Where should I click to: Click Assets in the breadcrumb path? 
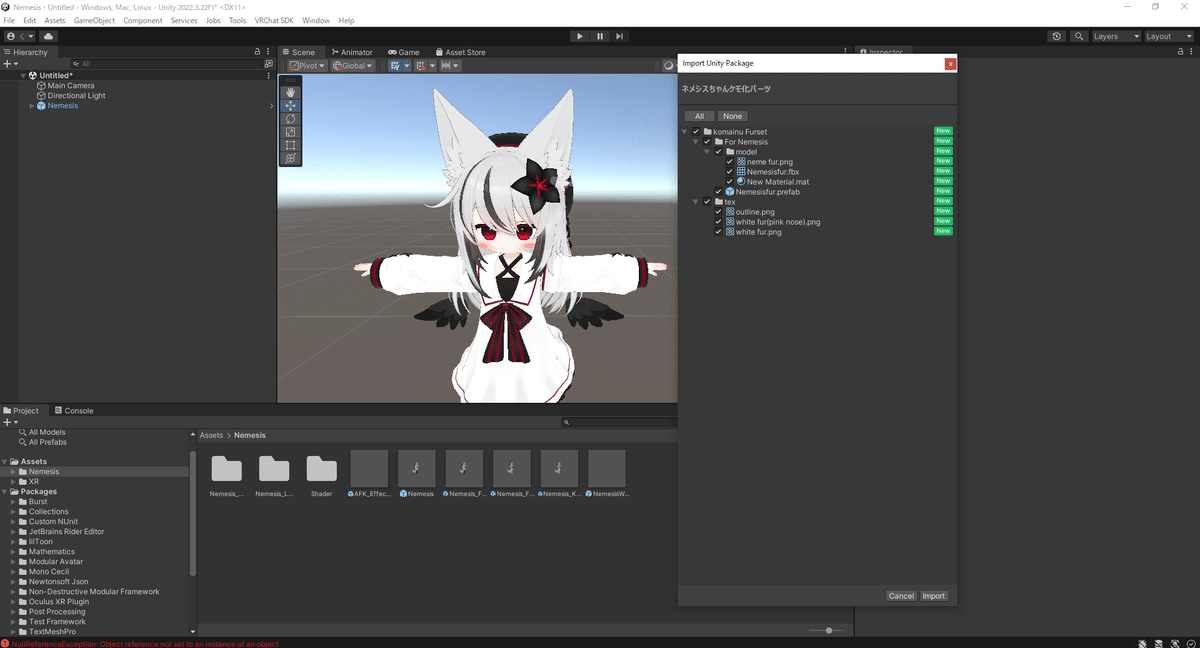[x=211, y=436]
